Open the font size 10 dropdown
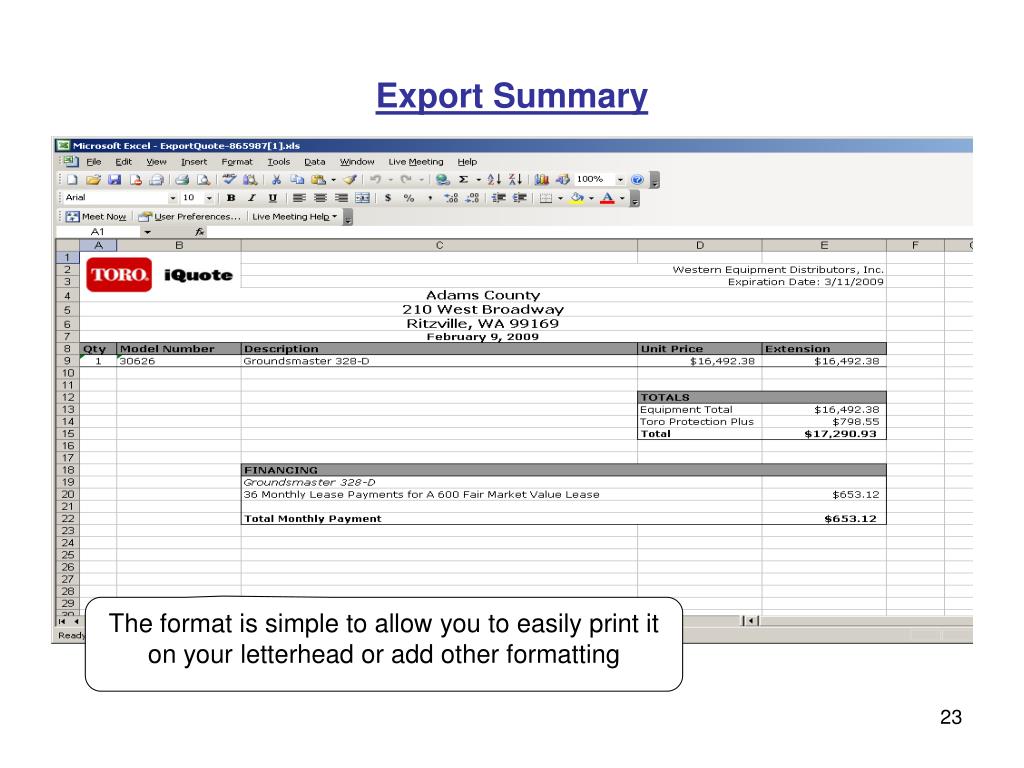The width and height of the screenshot is (1024, 768). 209,198
